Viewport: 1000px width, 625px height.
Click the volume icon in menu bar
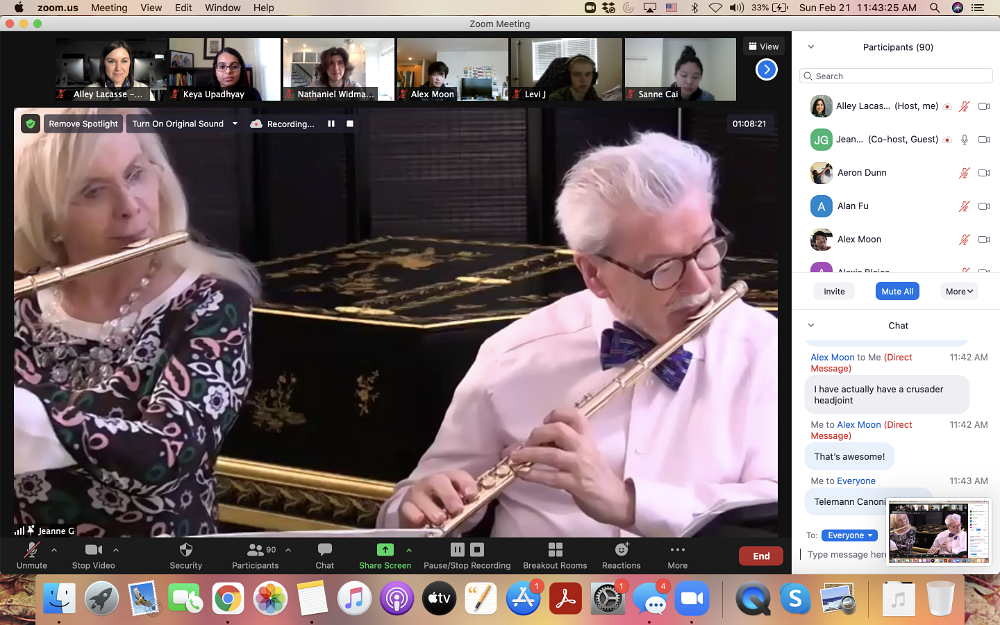[737, 8]
